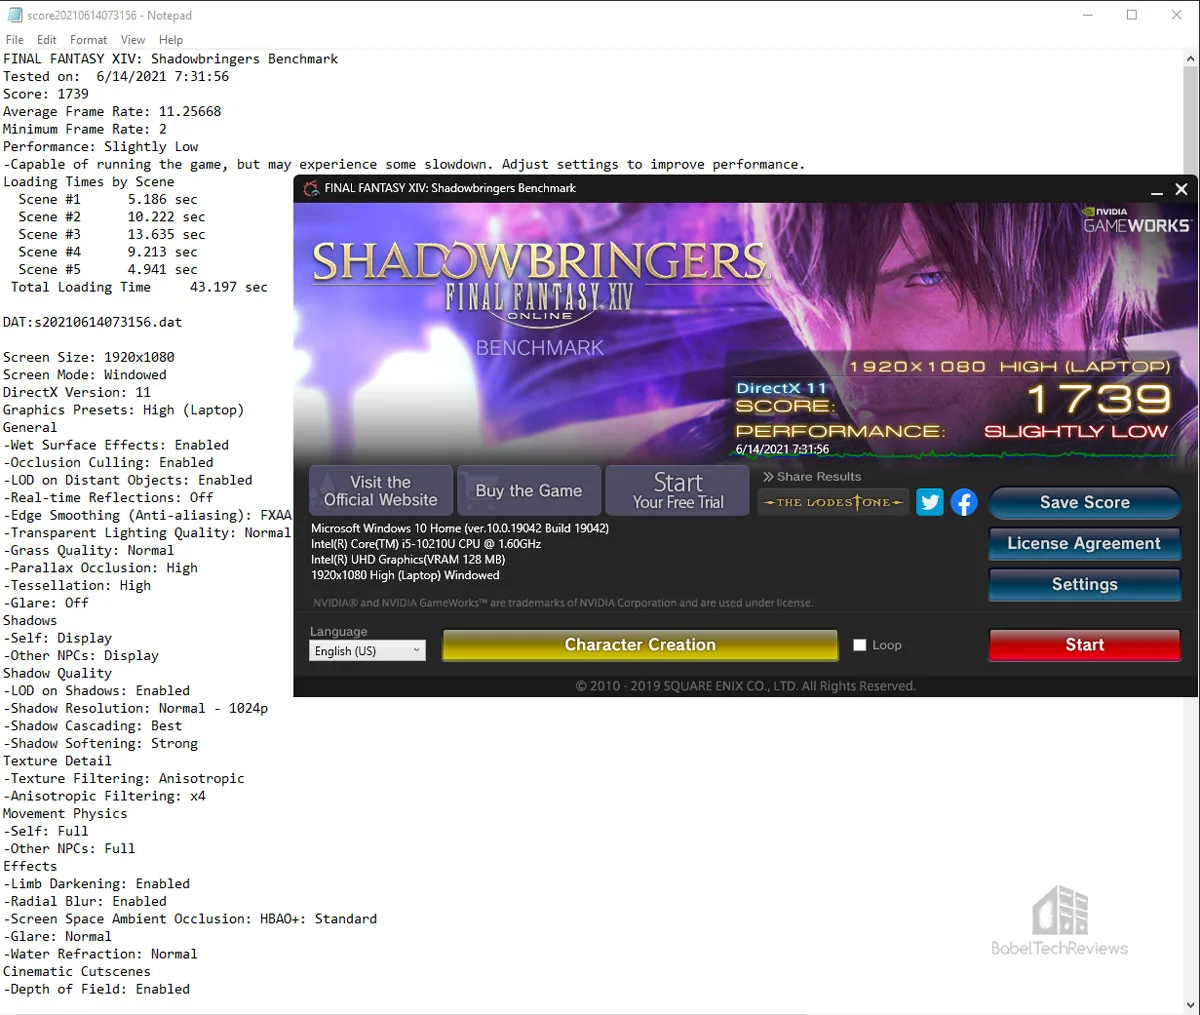This screenshot has height=1015, width=1200.
Task: Click the red Start button
Action: click(x=1085, y=645)
